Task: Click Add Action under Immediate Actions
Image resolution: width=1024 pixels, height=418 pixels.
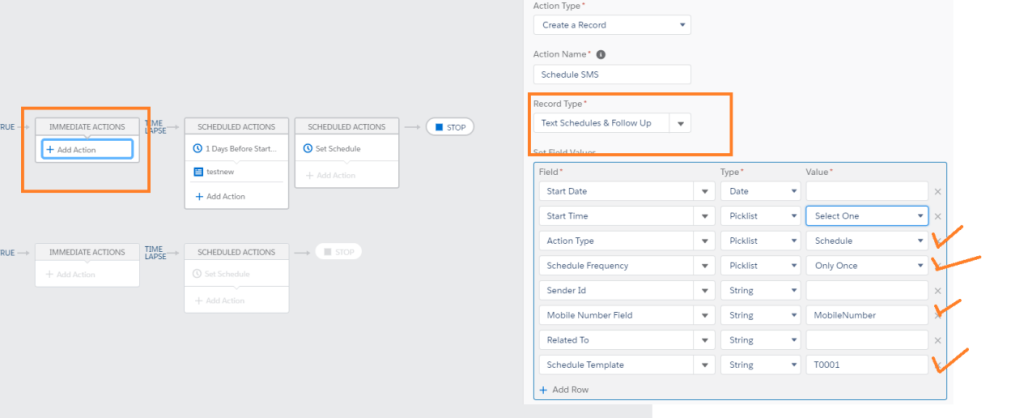Action: (x=87, y=149)
